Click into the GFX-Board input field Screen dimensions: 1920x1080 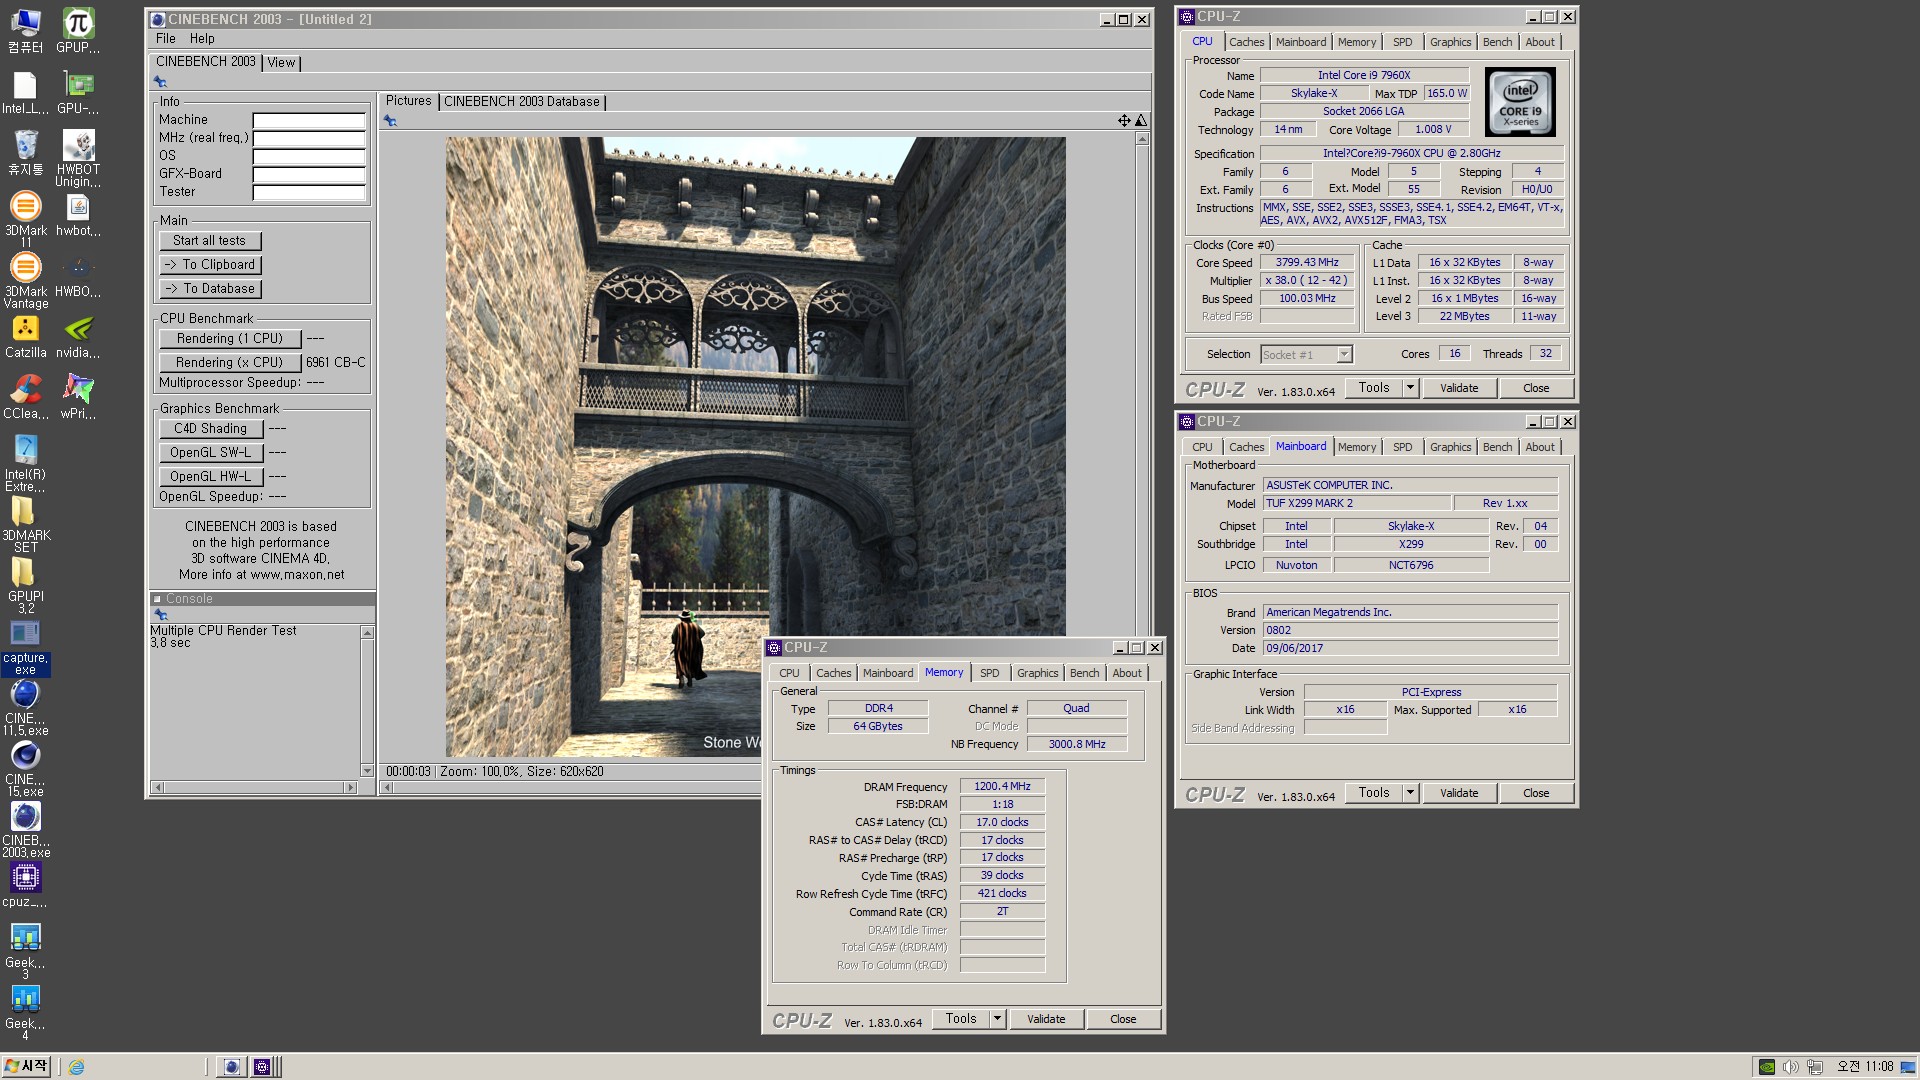309,175
